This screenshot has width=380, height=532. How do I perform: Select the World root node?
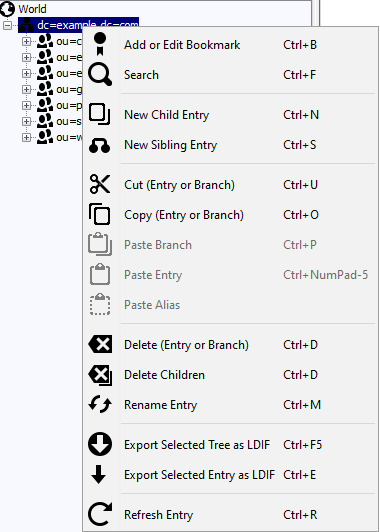click(32, 9)
